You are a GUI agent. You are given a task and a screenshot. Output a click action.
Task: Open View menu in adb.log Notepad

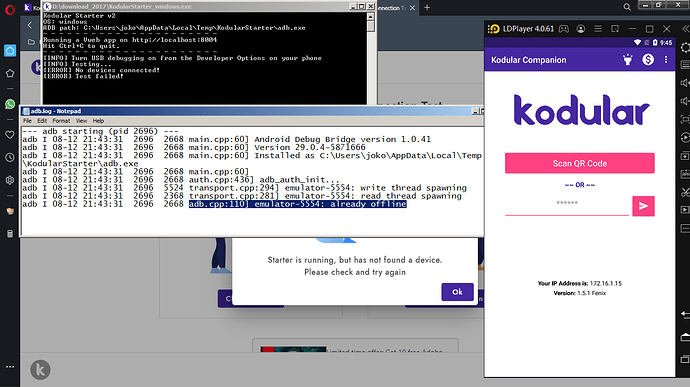[x=81, y=121]
